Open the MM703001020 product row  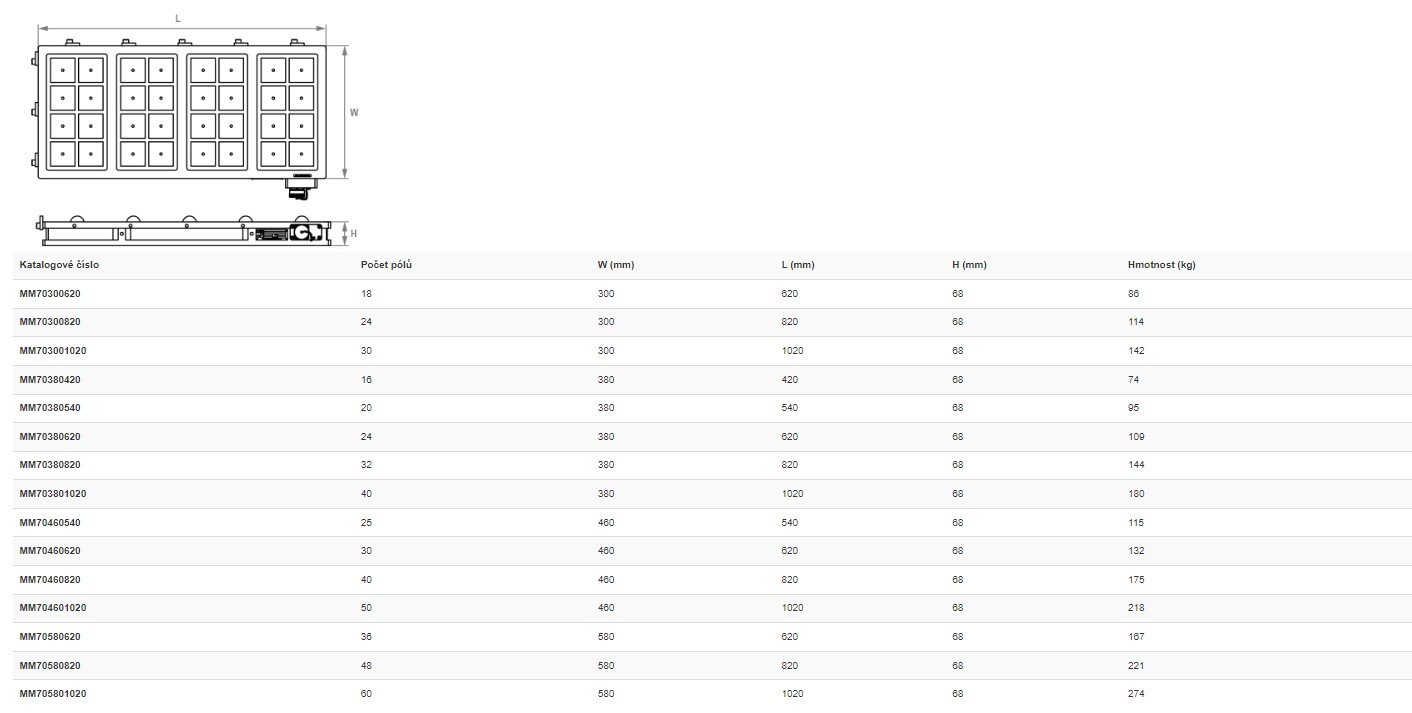pyautogui.click(x=52, y=351)
